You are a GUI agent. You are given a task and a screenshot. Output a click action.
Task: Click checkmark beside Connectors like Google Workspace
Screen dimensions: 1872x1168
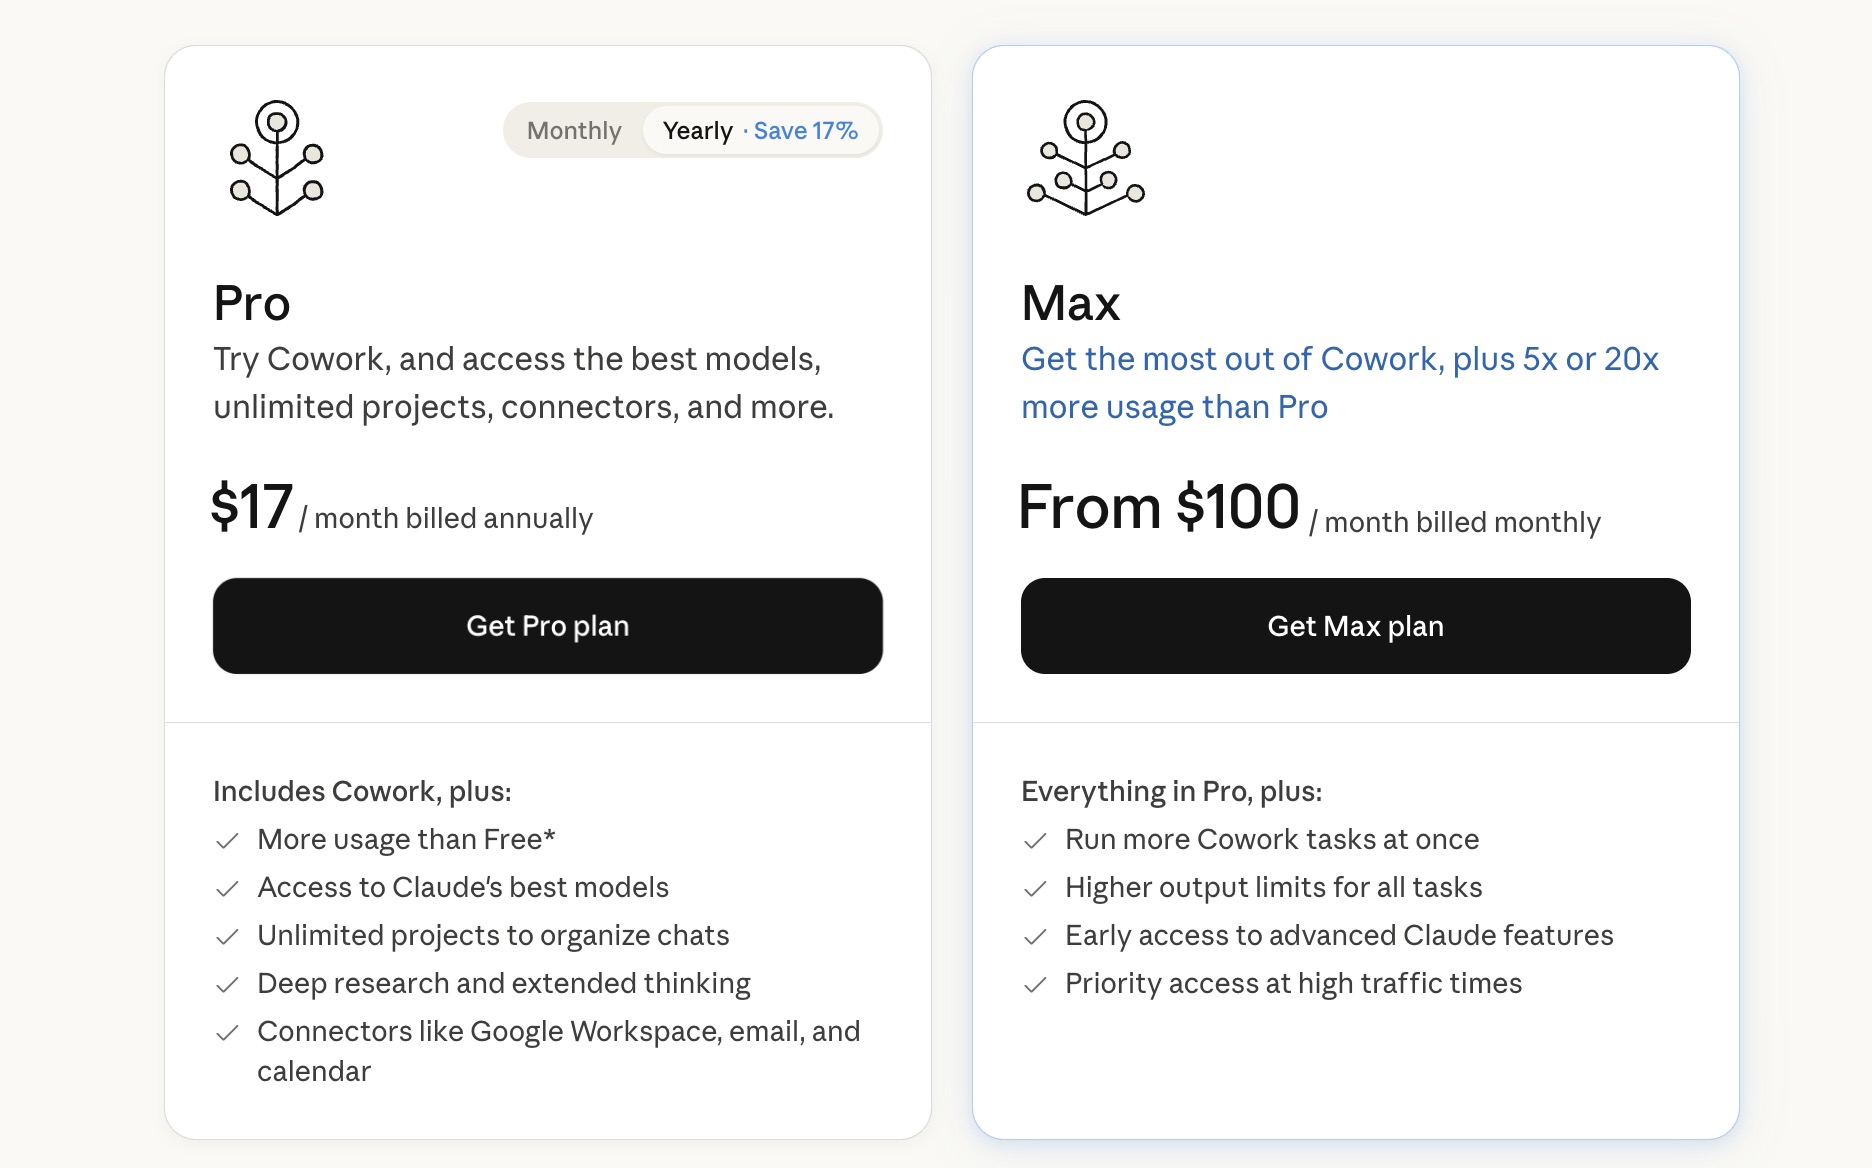227,1033
